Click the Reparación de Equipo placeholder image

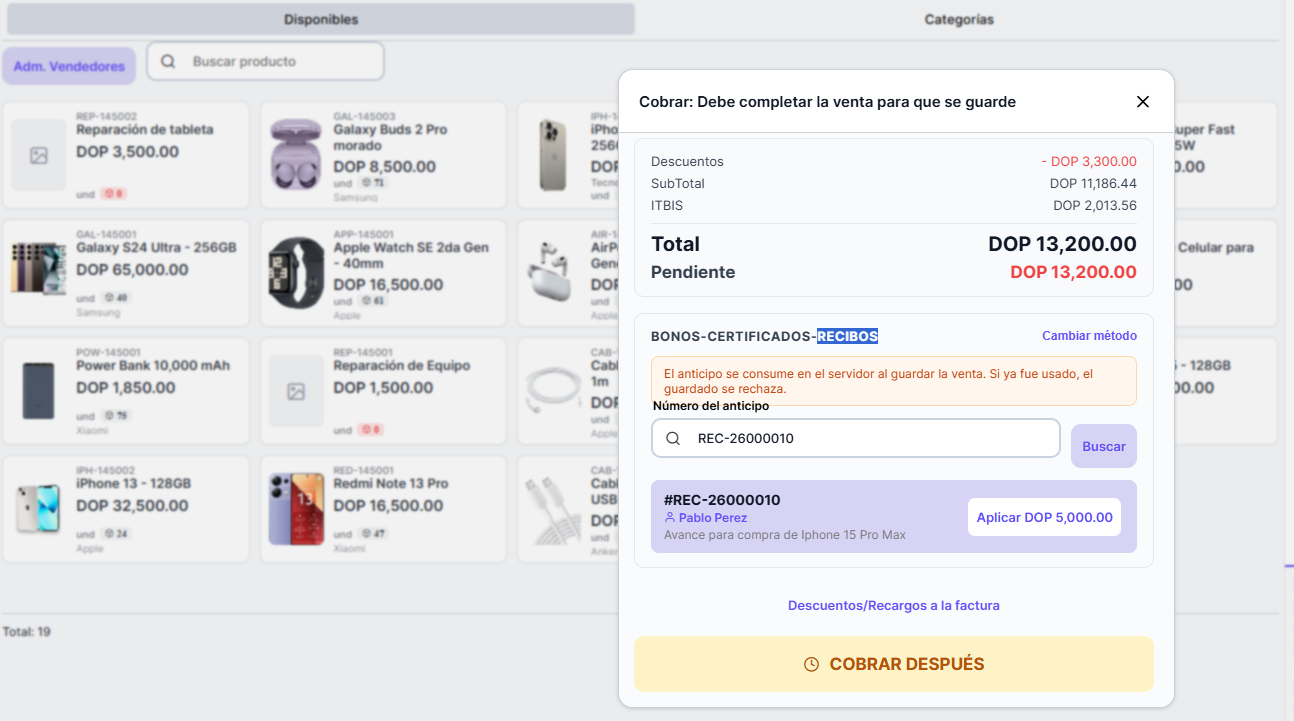coord(296,391)
